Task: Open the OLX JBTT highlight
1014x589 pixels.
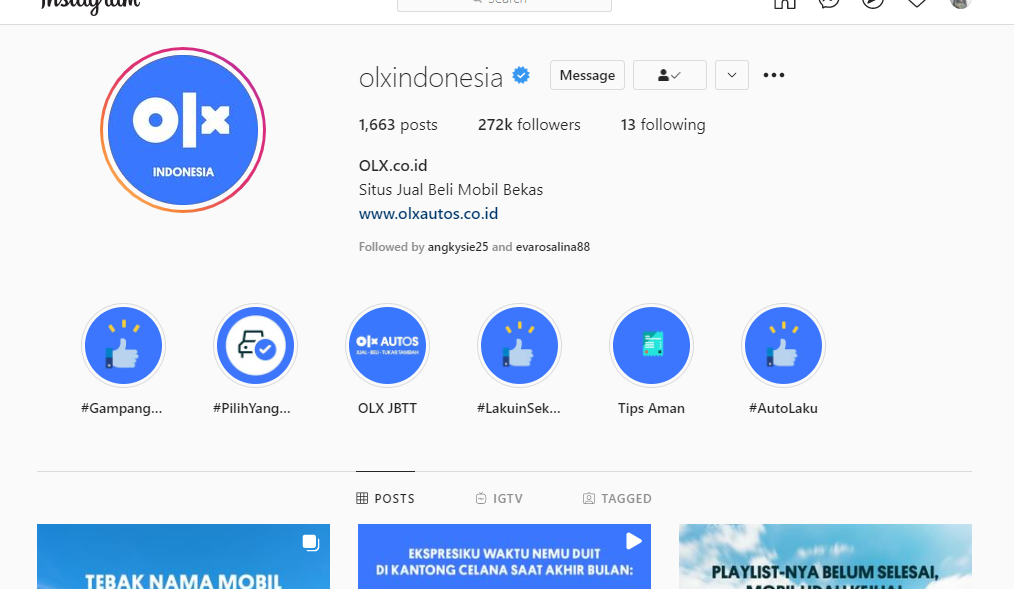Action: point(387,346)
